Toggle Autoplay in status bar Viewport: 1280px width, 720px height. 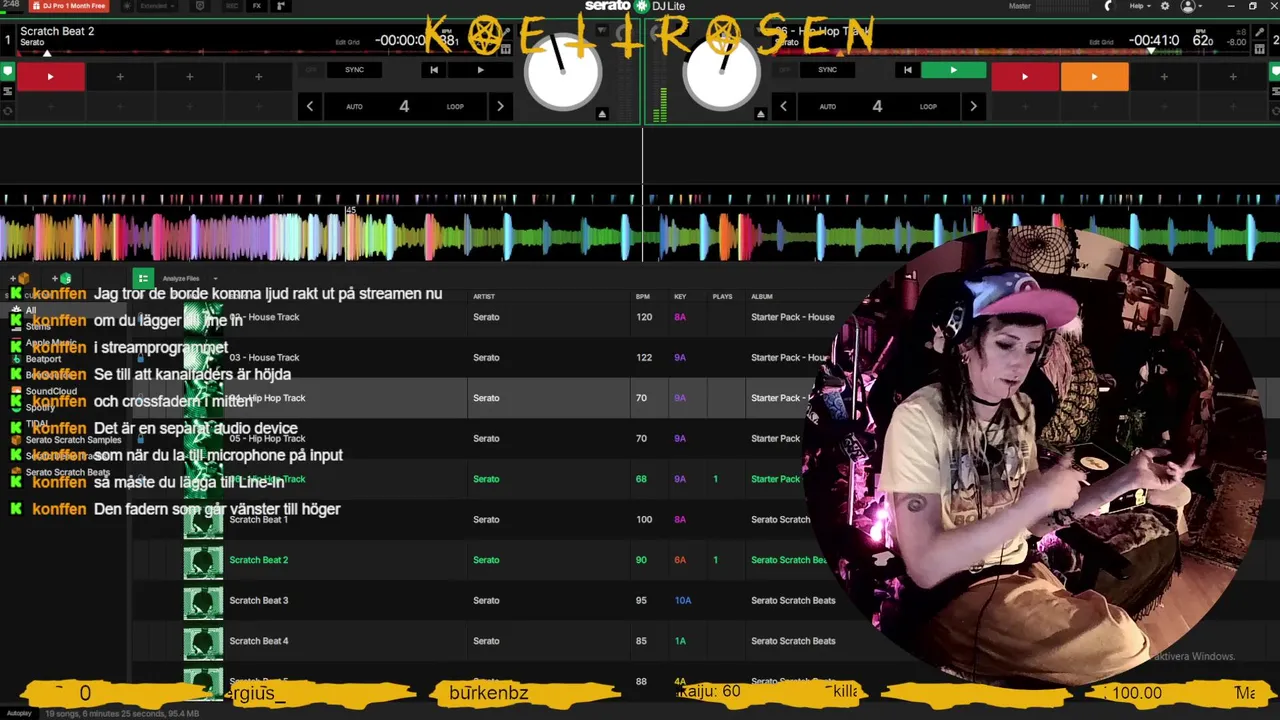tap(18, 714)
